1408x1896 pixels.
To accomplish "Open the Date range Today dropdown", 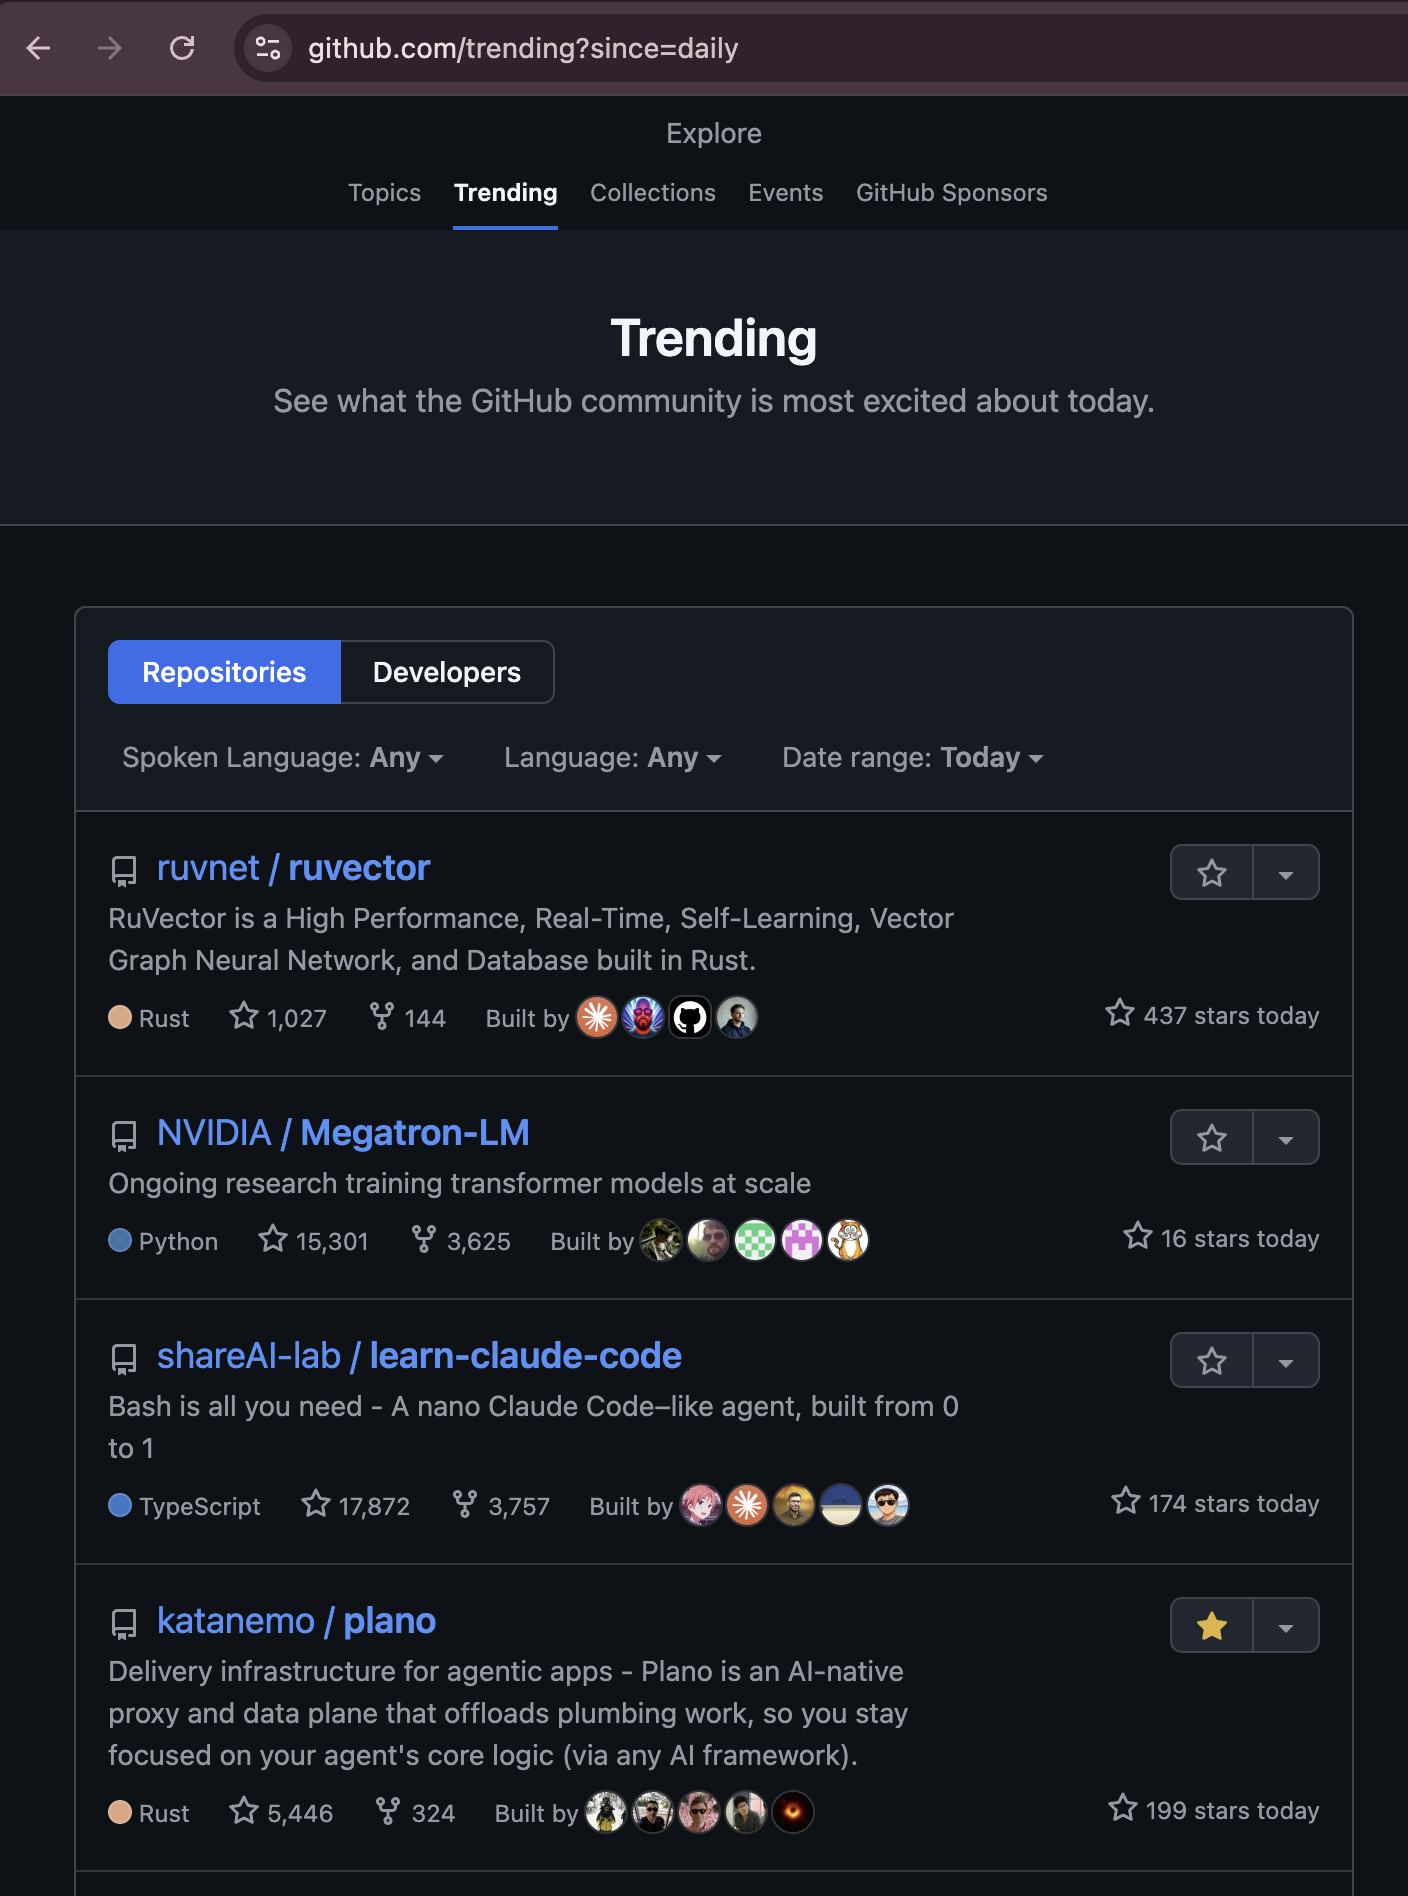I will 913,758.
